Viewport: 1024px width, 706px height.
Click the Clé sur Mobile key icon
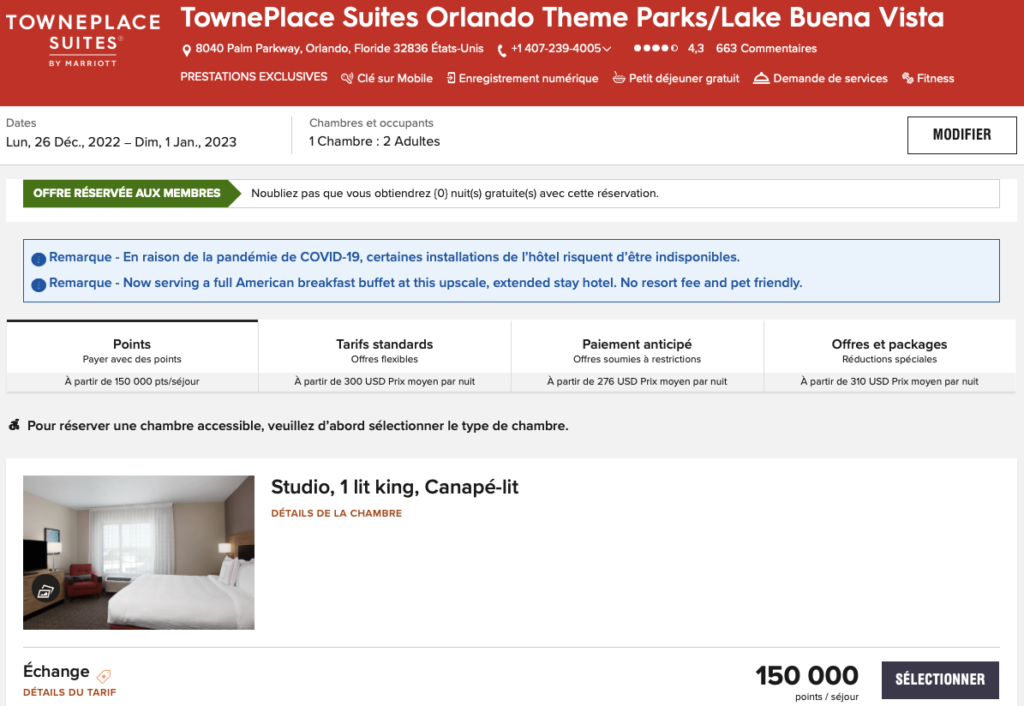pos(348,78)
